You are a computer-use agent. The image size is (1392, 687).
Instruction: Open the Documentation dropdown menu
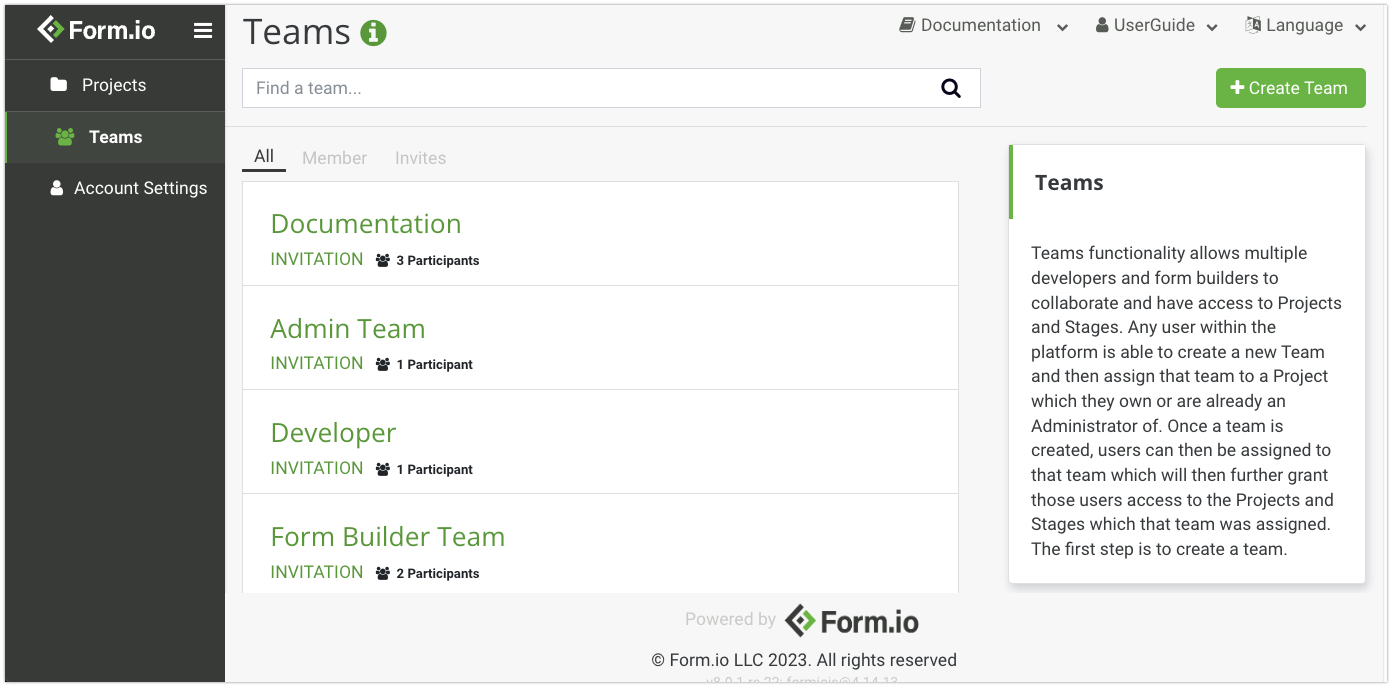click(984, 26)
